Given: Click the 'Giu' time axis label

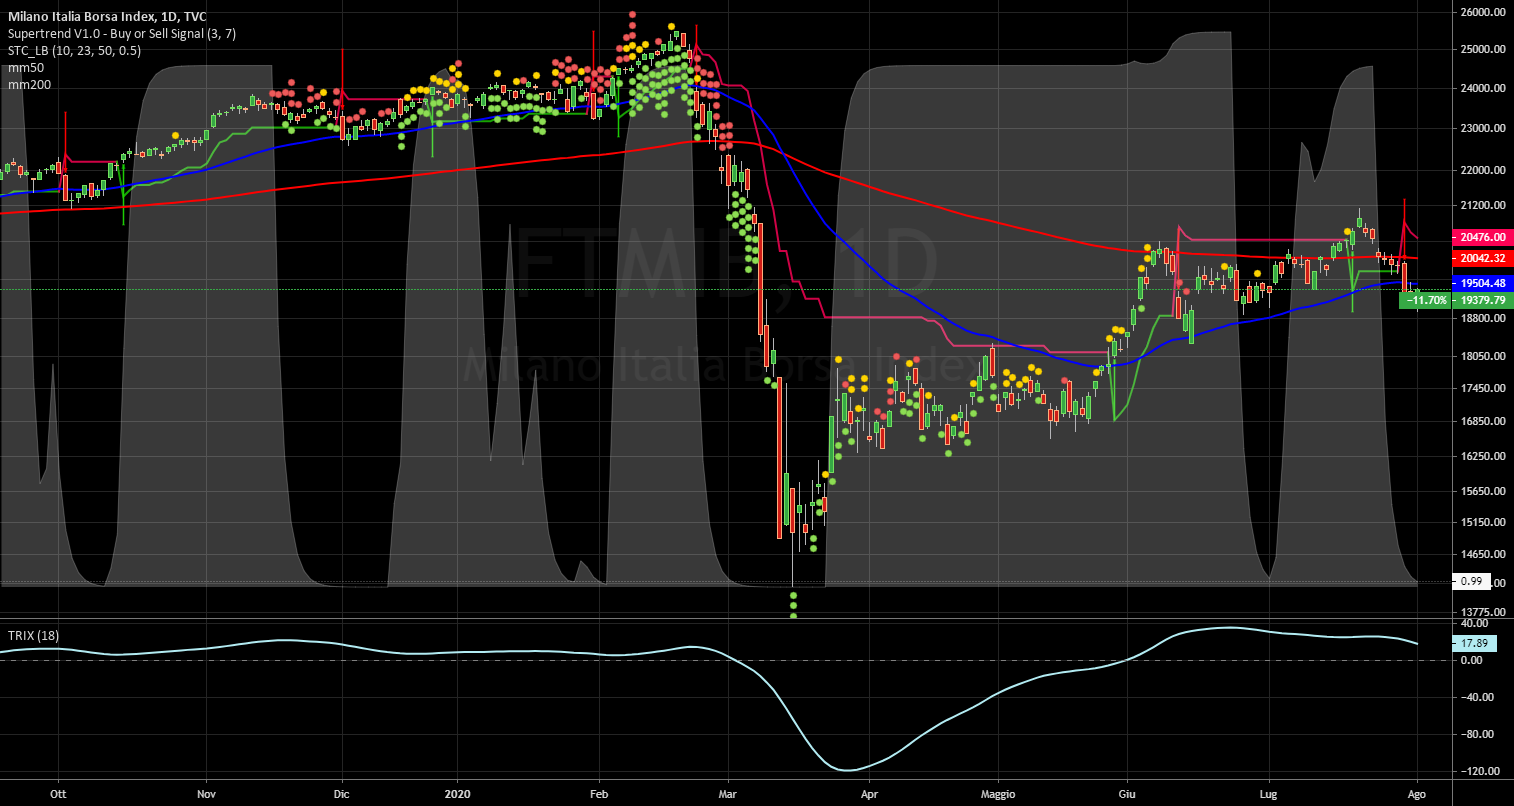Looking at the screenshot, I should tap(1127, 792).
